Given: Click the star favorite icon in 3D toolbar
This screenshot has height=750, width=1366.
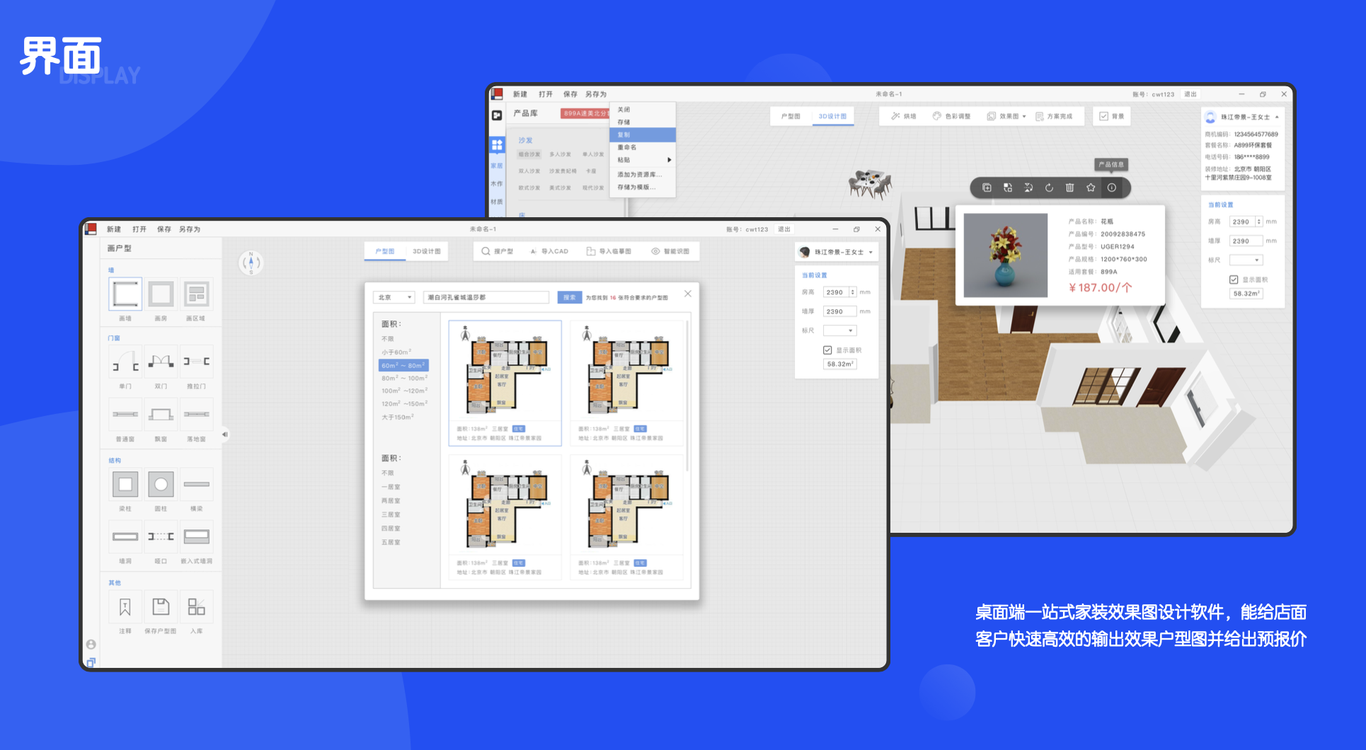Looking at the screenshot, I should point(1090,187).
